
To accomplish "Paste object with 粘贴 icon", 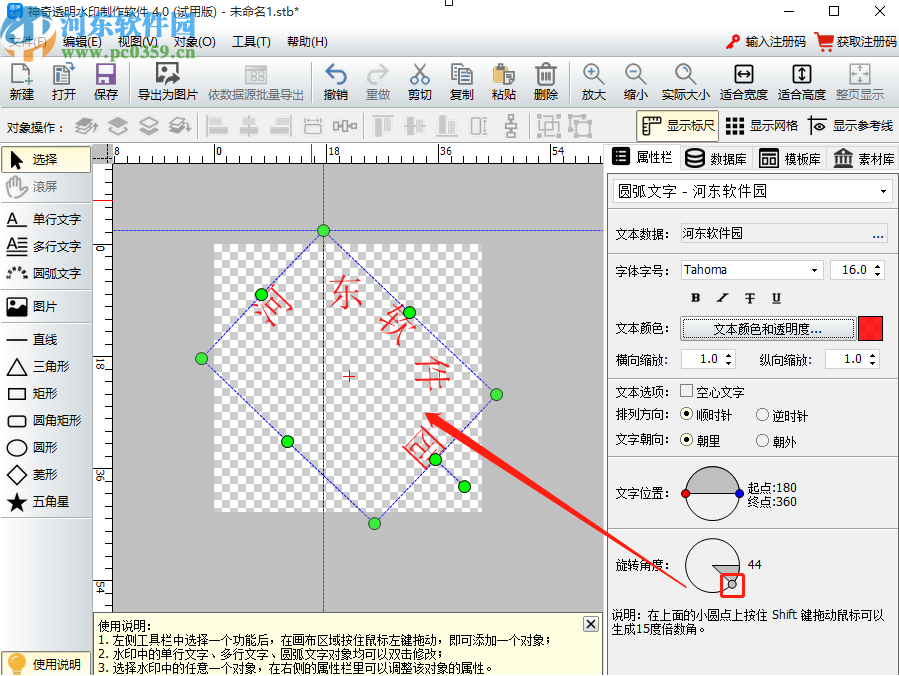I will pos(503,82).
